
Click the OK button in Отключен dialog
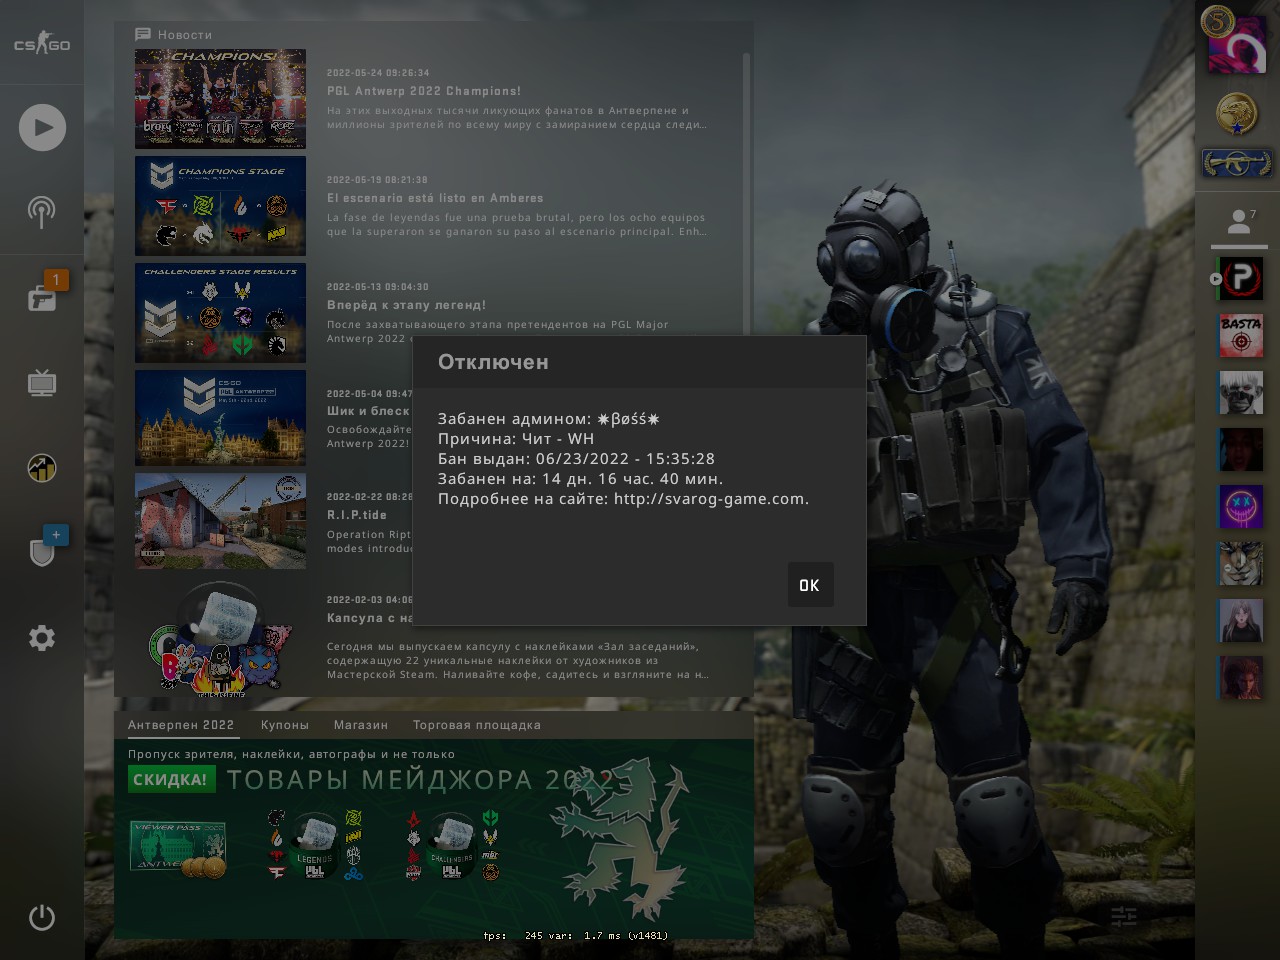coord(810,585)
